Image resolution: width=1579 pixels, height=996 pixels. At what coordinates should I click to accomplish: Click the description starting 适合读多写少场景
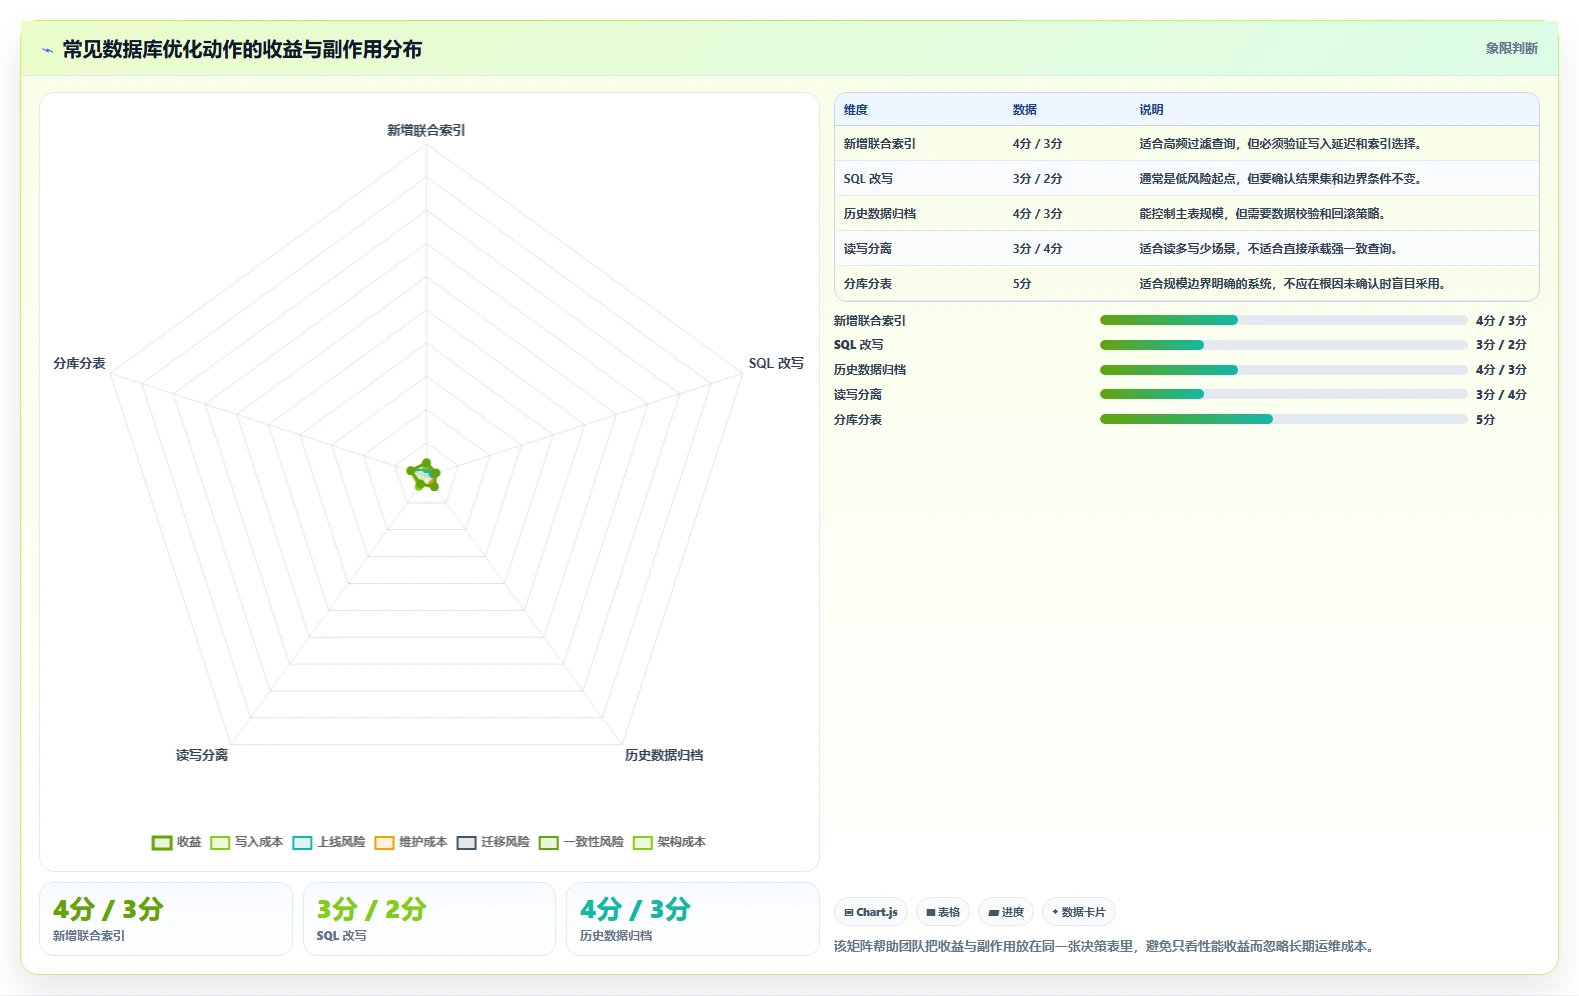click(1269, 249)
